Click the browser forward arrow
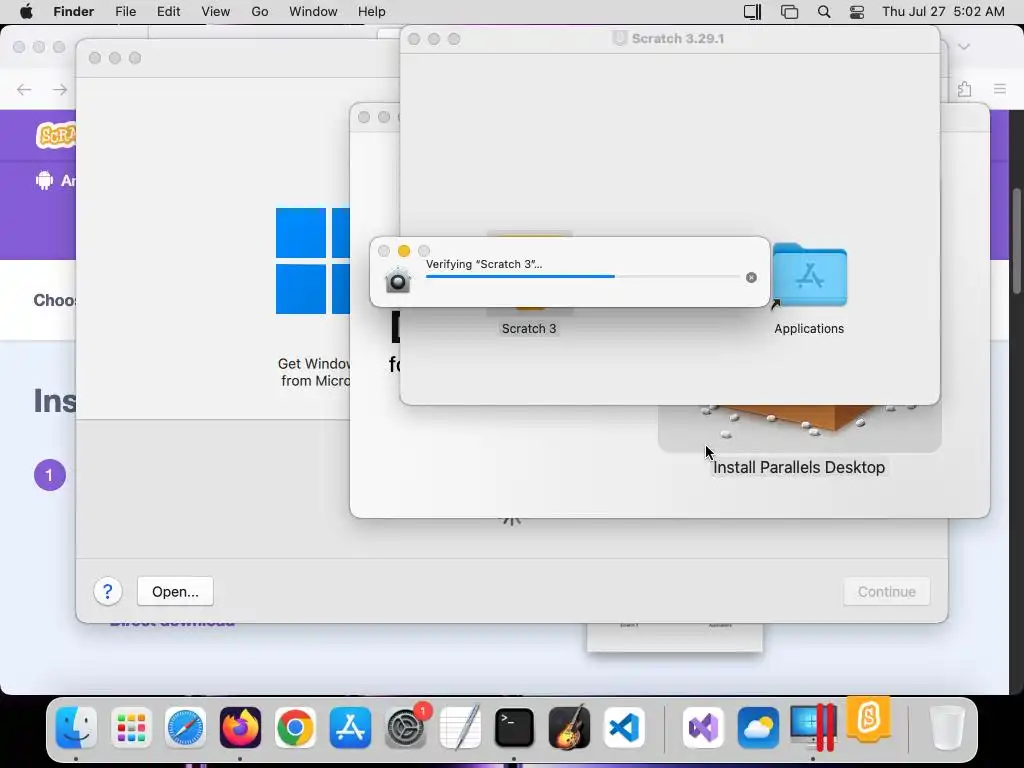Screen dimensions: 1024x768 pyautogui.click(x=60, y=89)
